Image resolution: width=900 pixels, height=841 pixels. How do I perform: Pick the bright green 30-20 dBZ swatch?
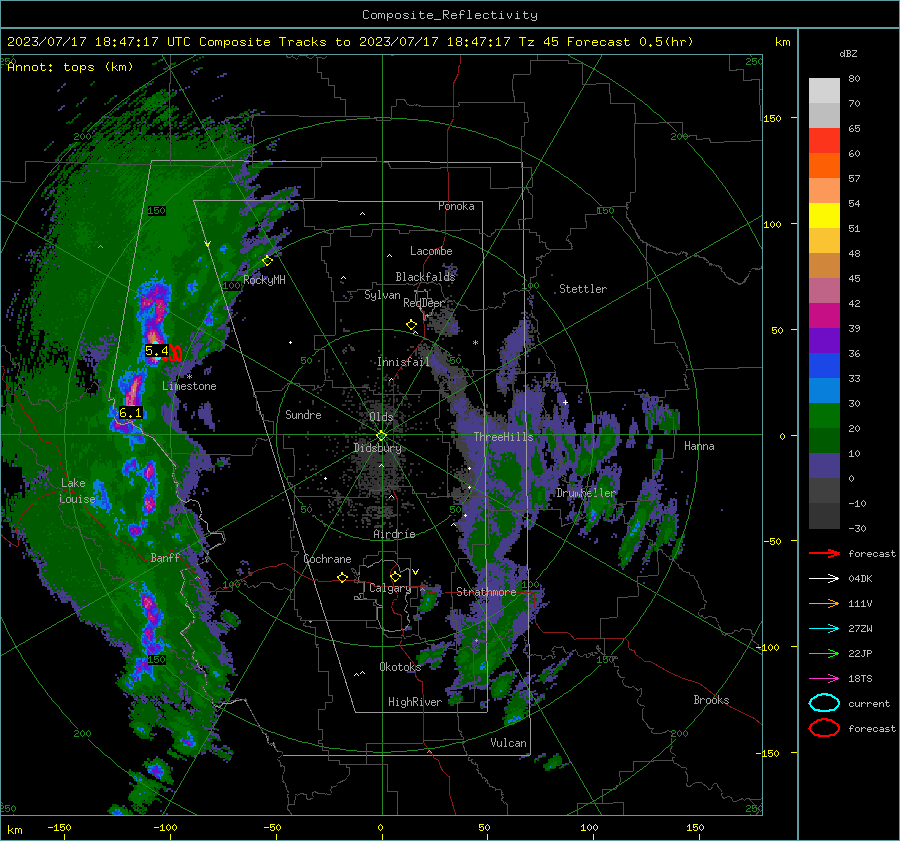pyautogui.click(x=824, y=416)
